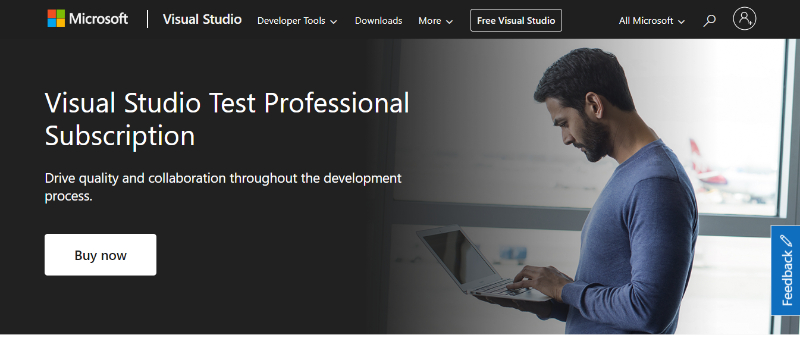Open the All Microsoft dropdown
This screenshot has height=363, width=800.
pos(652,21)
